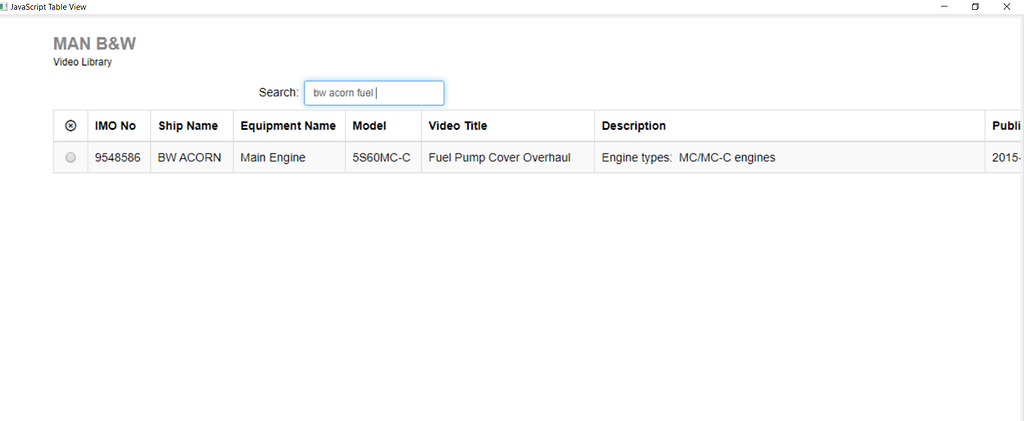This screenshot has width=1024, height=421.
Task: Click the BW ACORN ship name cell
Action: coord(190,157)
